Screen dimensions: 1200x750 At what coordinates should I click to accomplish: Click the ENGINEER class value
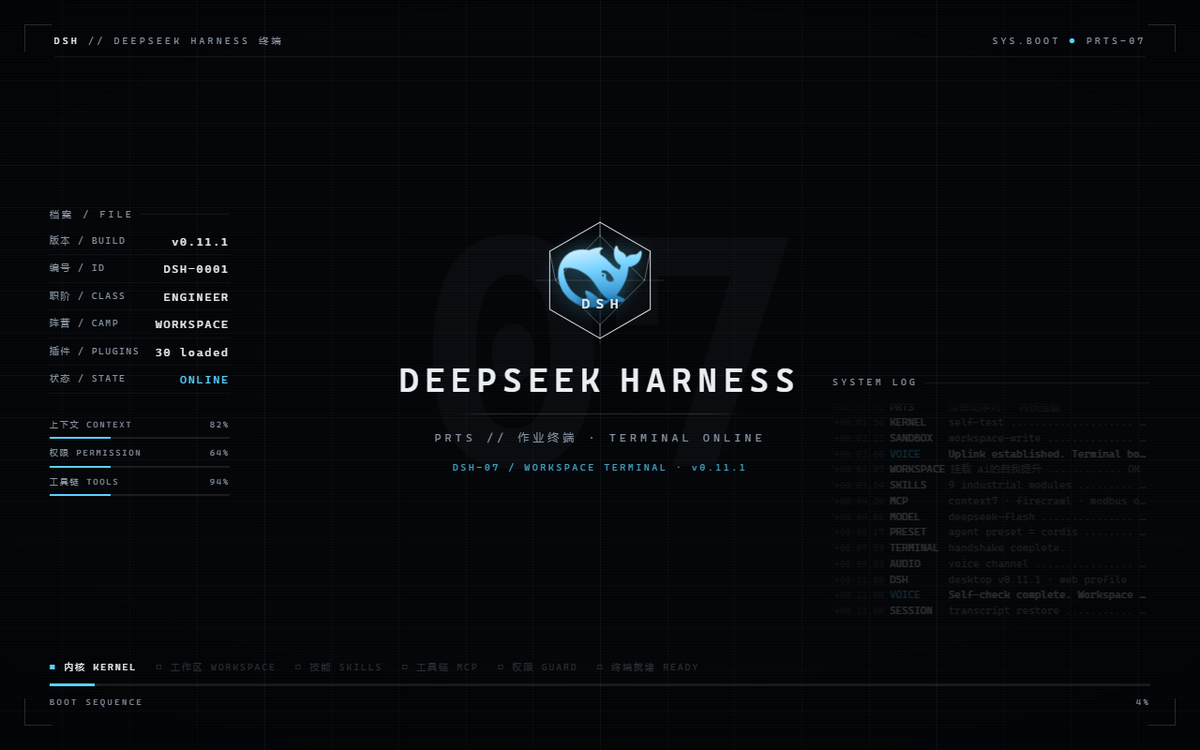196,297
